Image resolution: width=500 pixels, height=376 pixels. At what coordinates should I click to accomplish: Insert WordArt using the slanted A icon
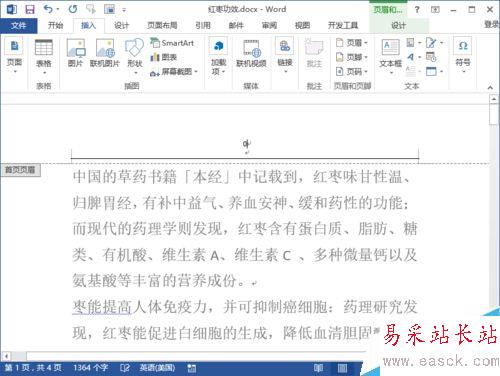click(x=414, y=57)
